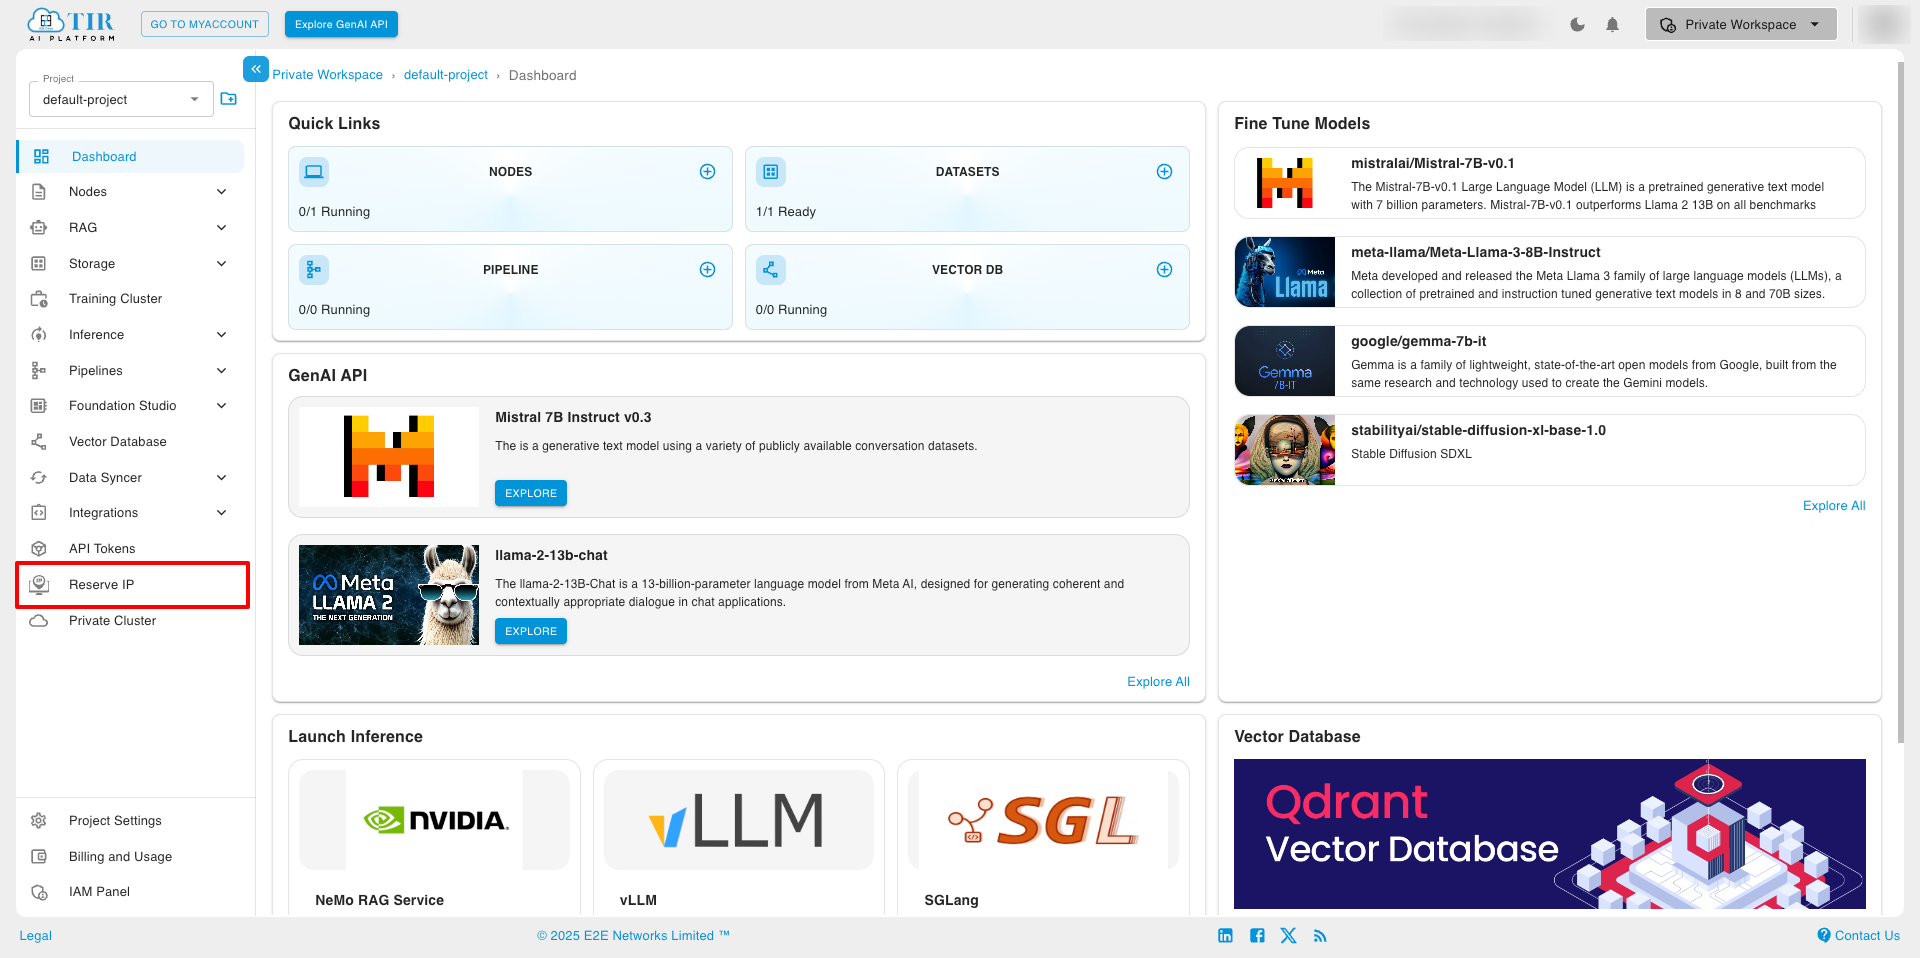
Task: Click the API Tokens sidebar icon
Action: click(39, 549)
